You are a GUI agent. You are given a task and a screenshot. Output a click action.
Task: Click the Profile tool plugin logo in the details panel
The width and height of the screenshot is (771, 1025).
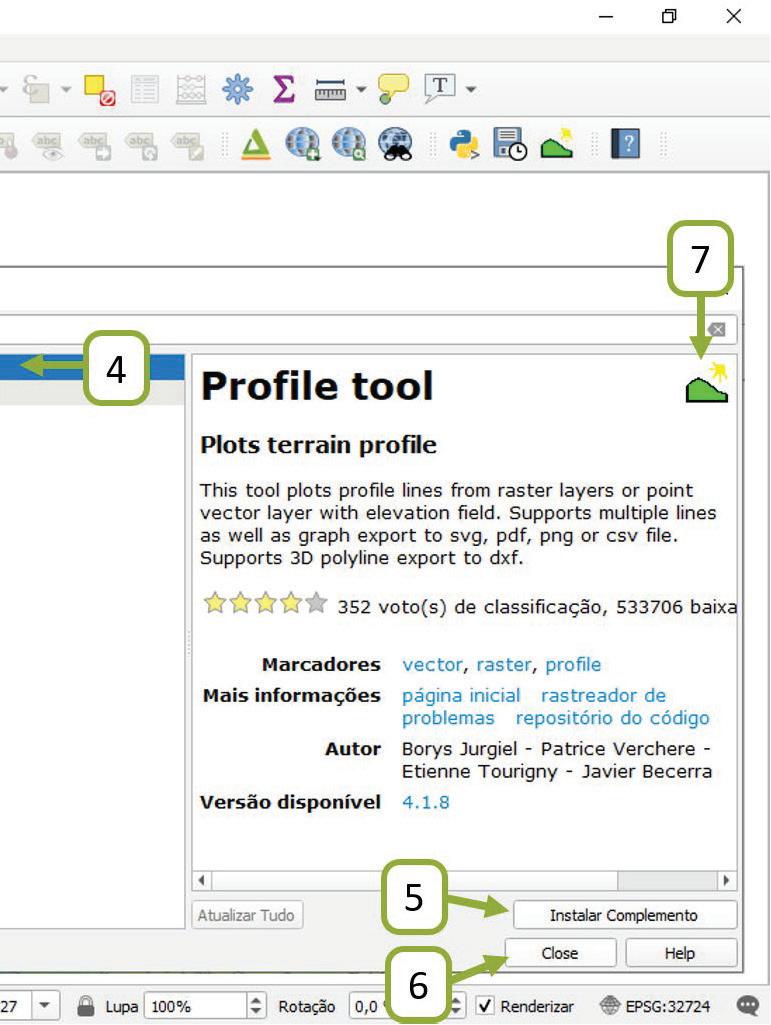click(707, 381)
